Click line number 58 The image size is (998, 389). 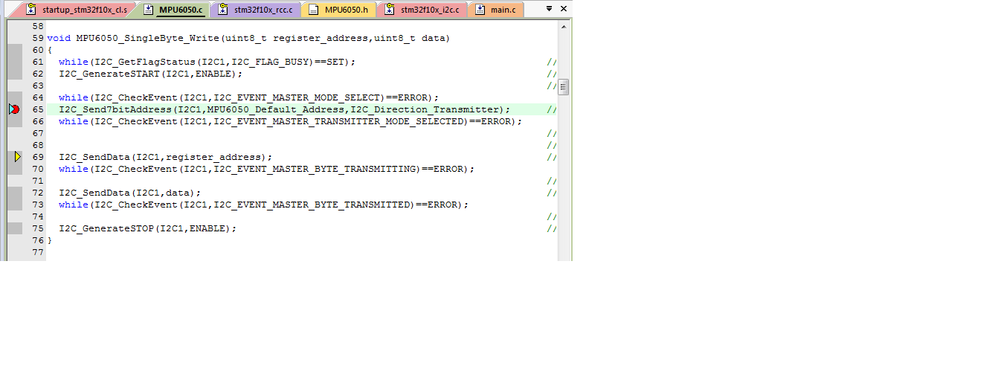38,26
